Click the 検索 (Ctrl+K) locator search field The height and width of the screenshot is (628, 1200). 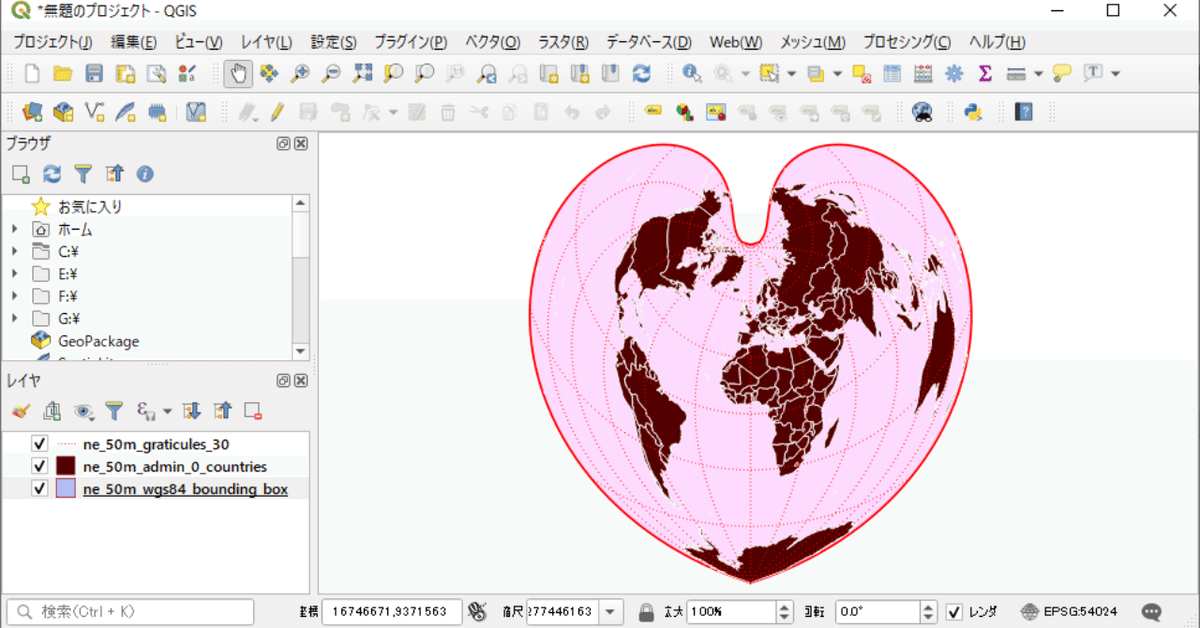click(x=131, y=611)
